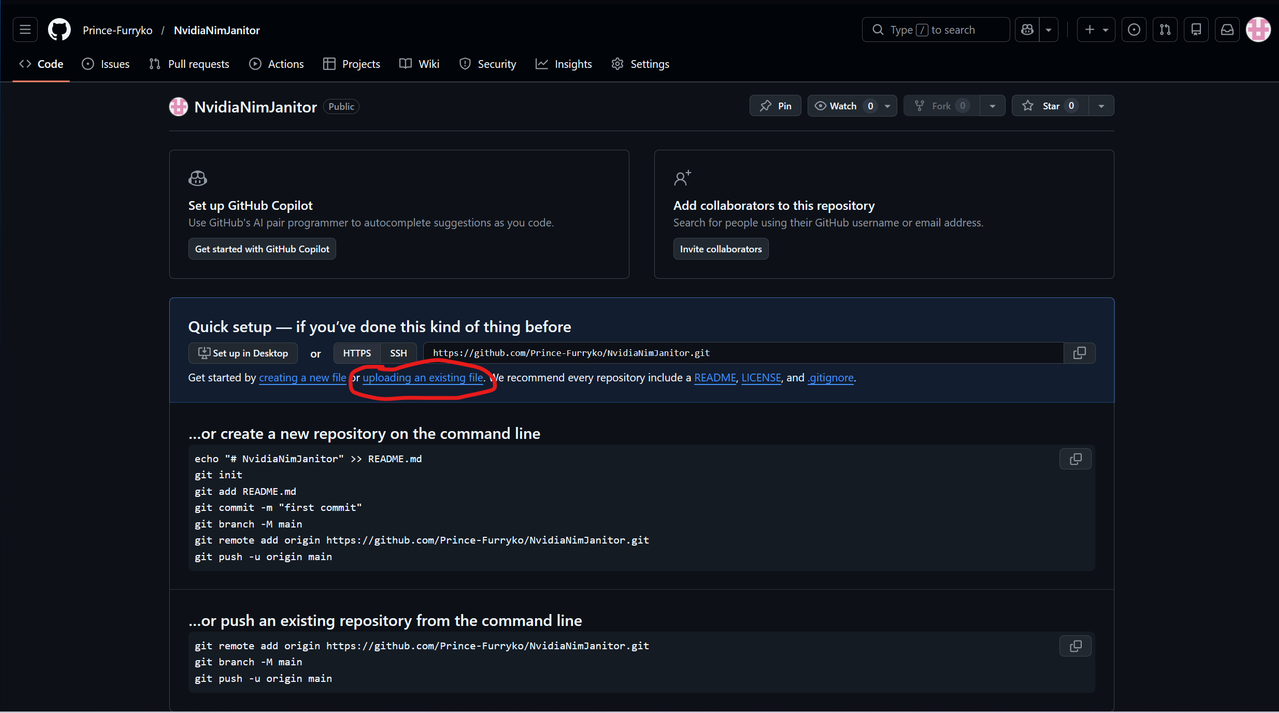Click the repository clone URL field
1279x713 pixels.
[x=743, y=353]
